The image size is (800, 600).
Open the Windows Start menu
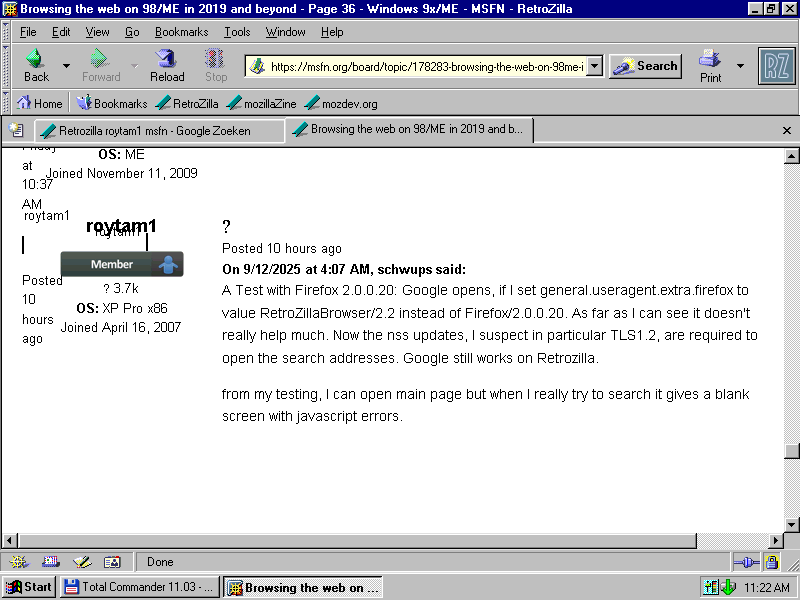pos(29,587)
